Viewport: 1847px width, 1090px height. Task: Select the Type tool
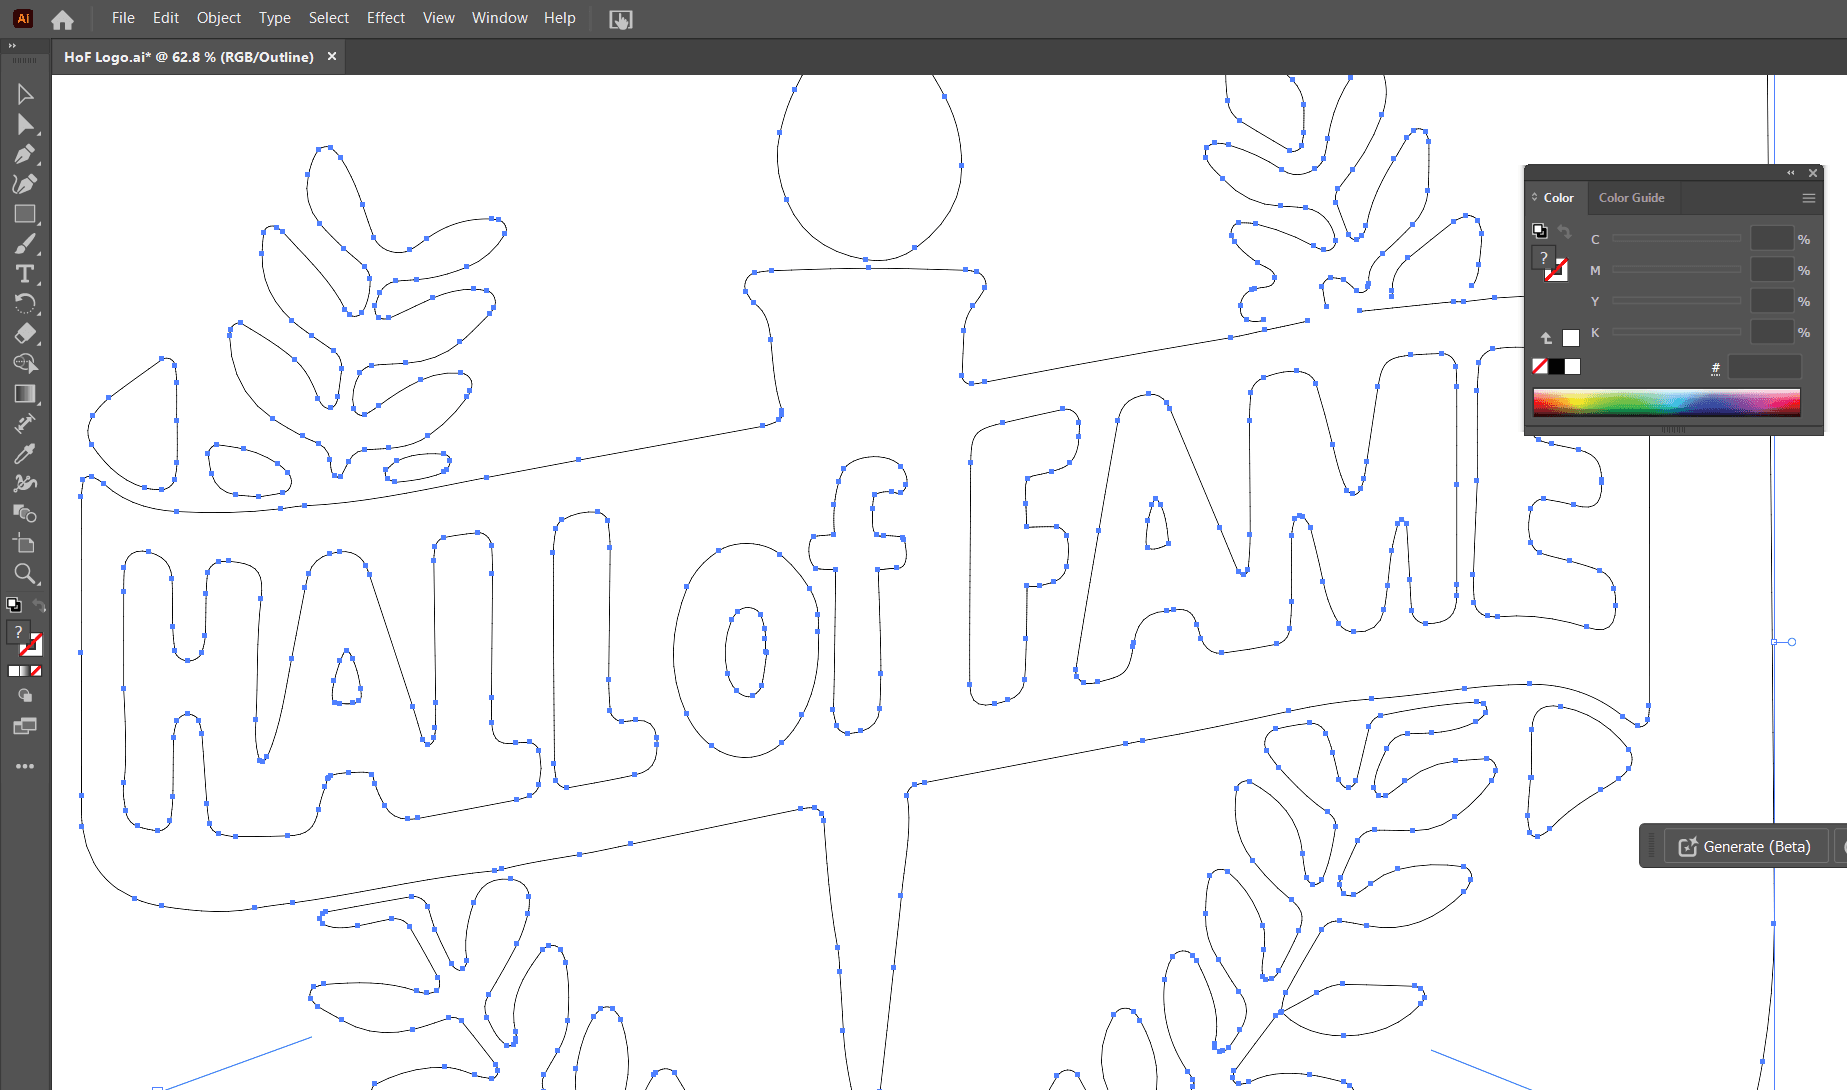coord(25,274)
